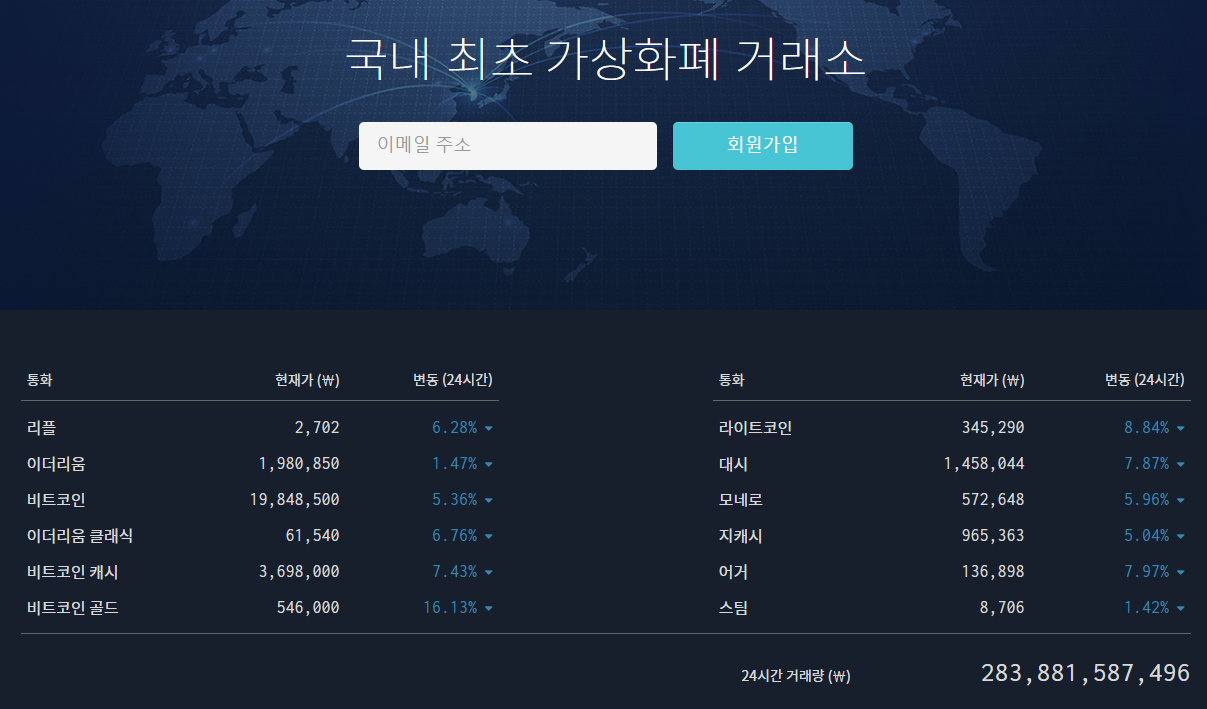Click the down arrow beside 모네로 5.96%
This screenshot has height=709, width=1207.
pos(1180,501)
